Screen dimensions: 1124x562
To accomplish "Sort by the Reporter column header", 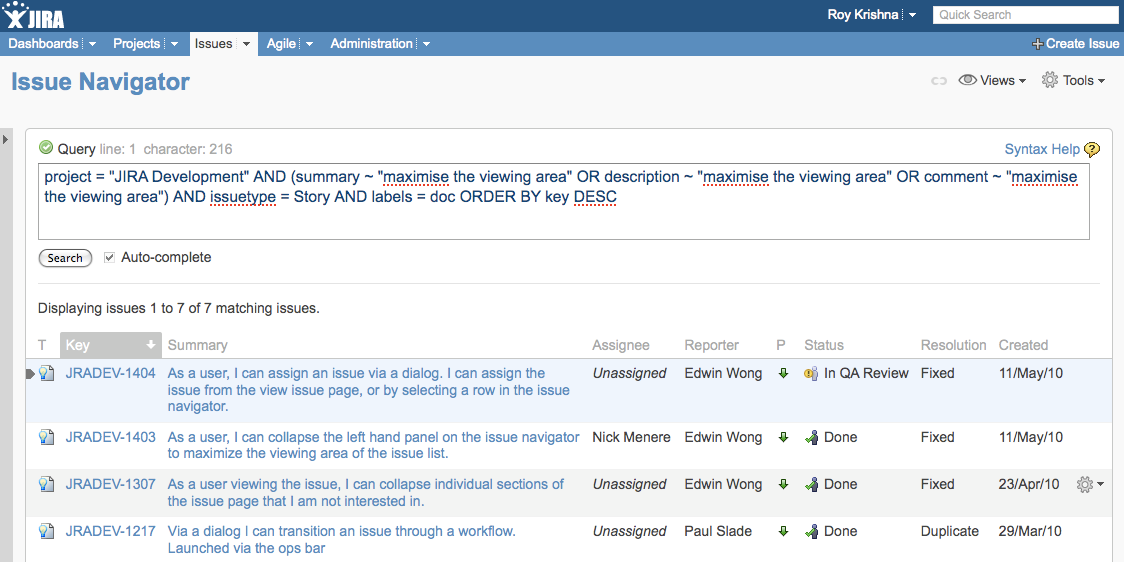I will (x=711, y=345).
